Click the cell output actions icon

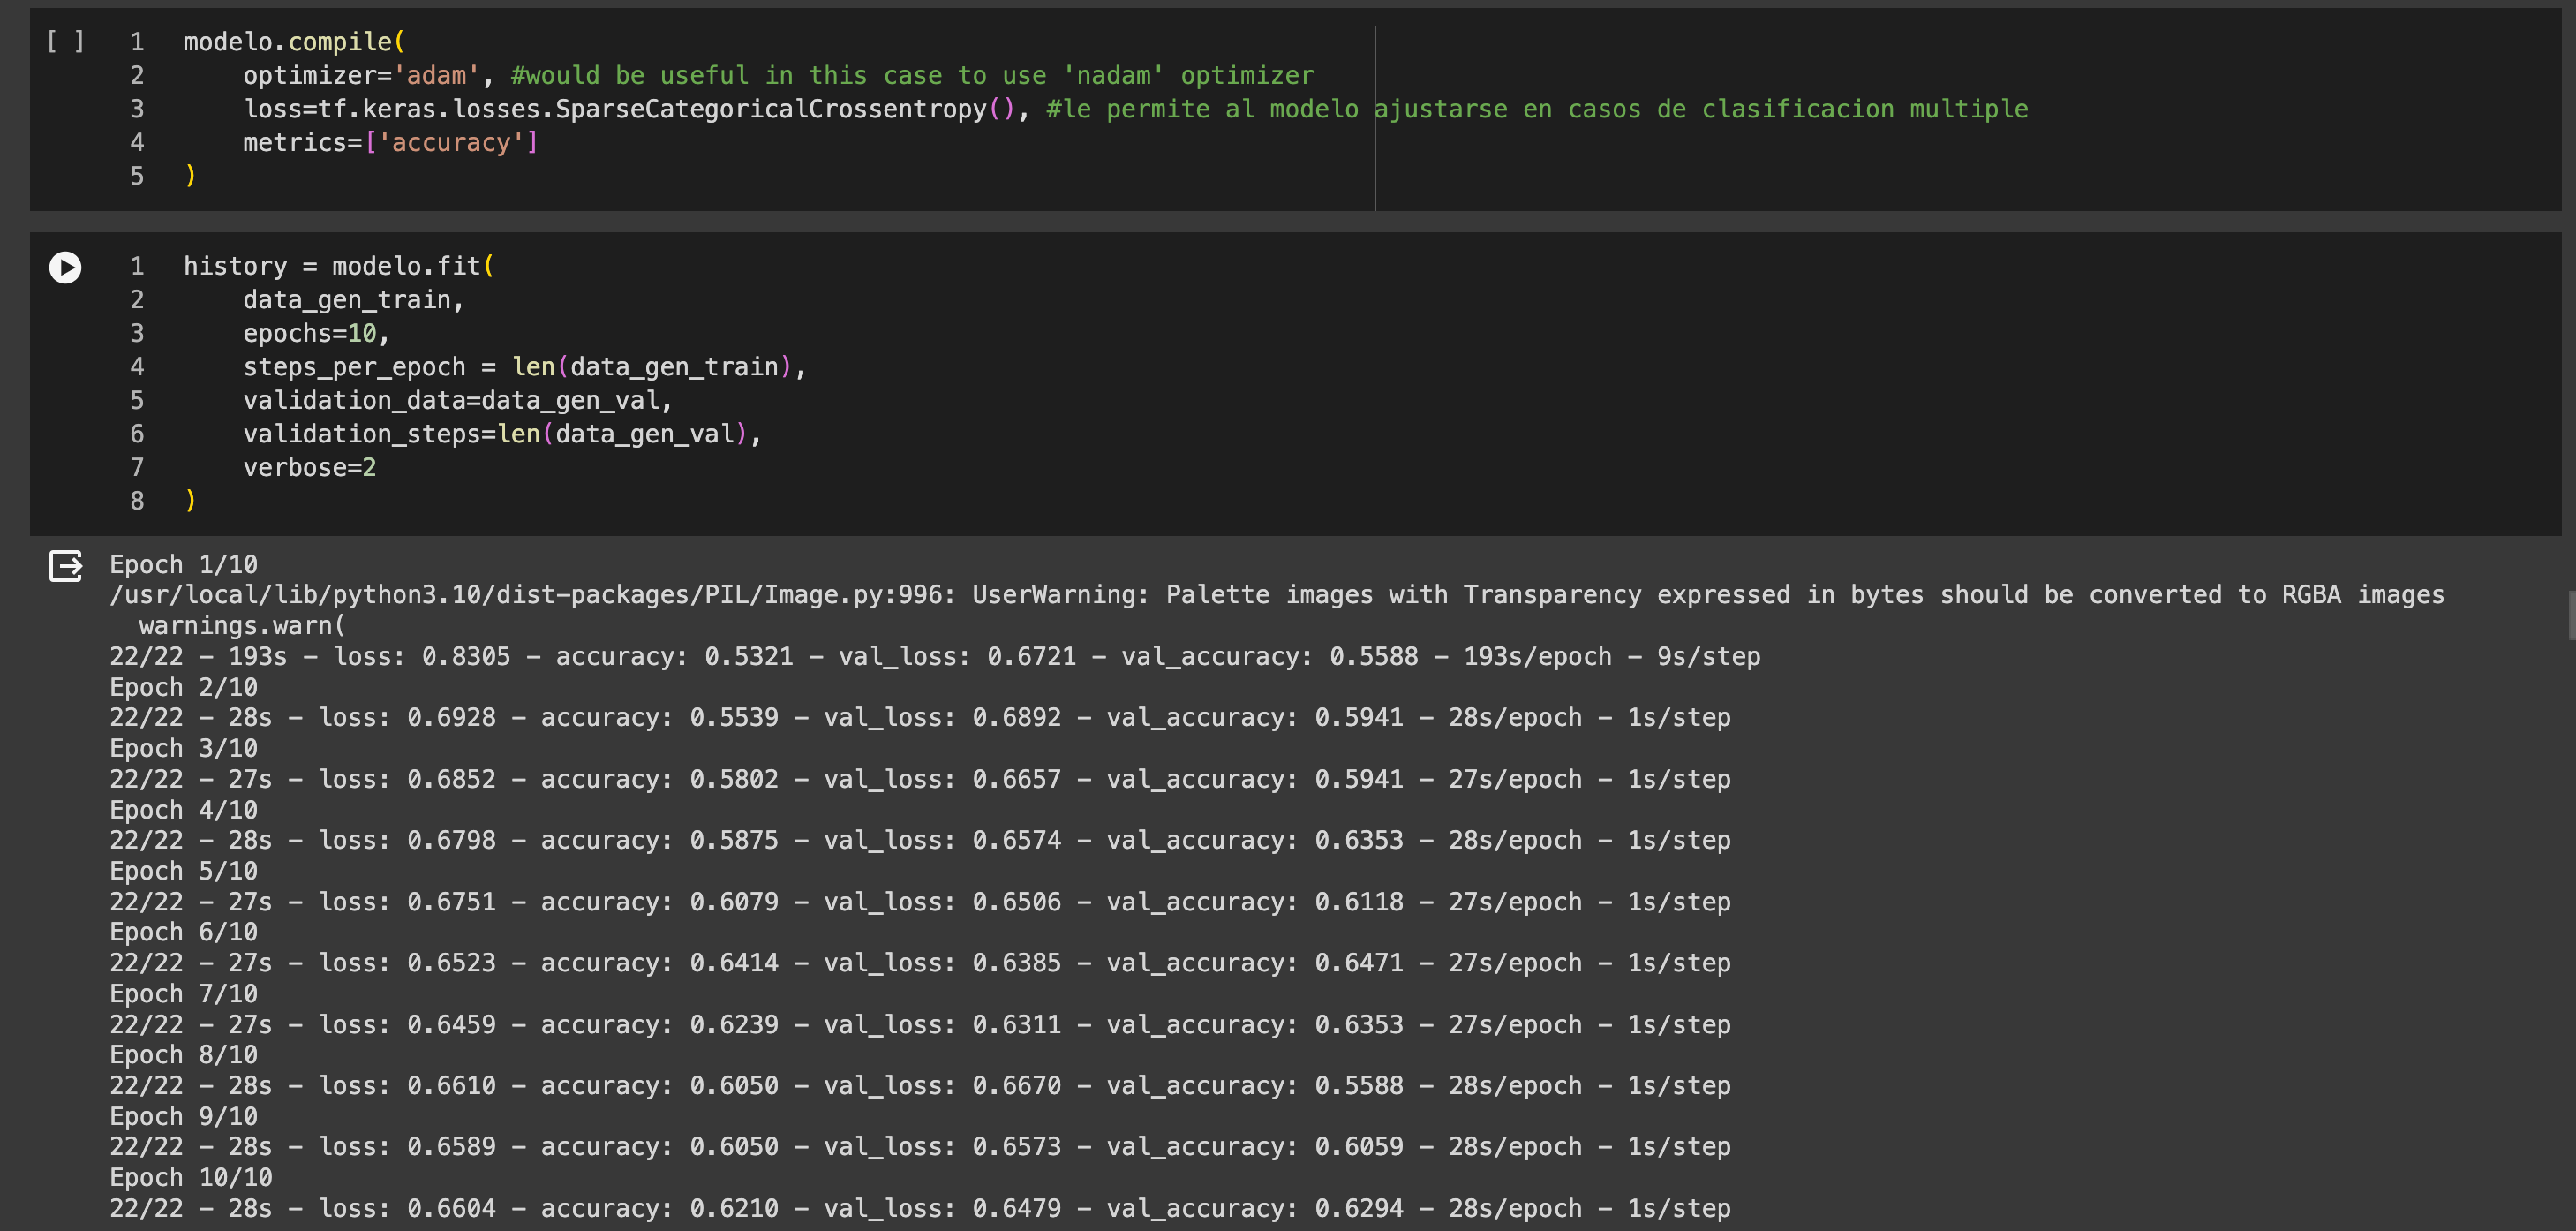click(x=66, y=566)
